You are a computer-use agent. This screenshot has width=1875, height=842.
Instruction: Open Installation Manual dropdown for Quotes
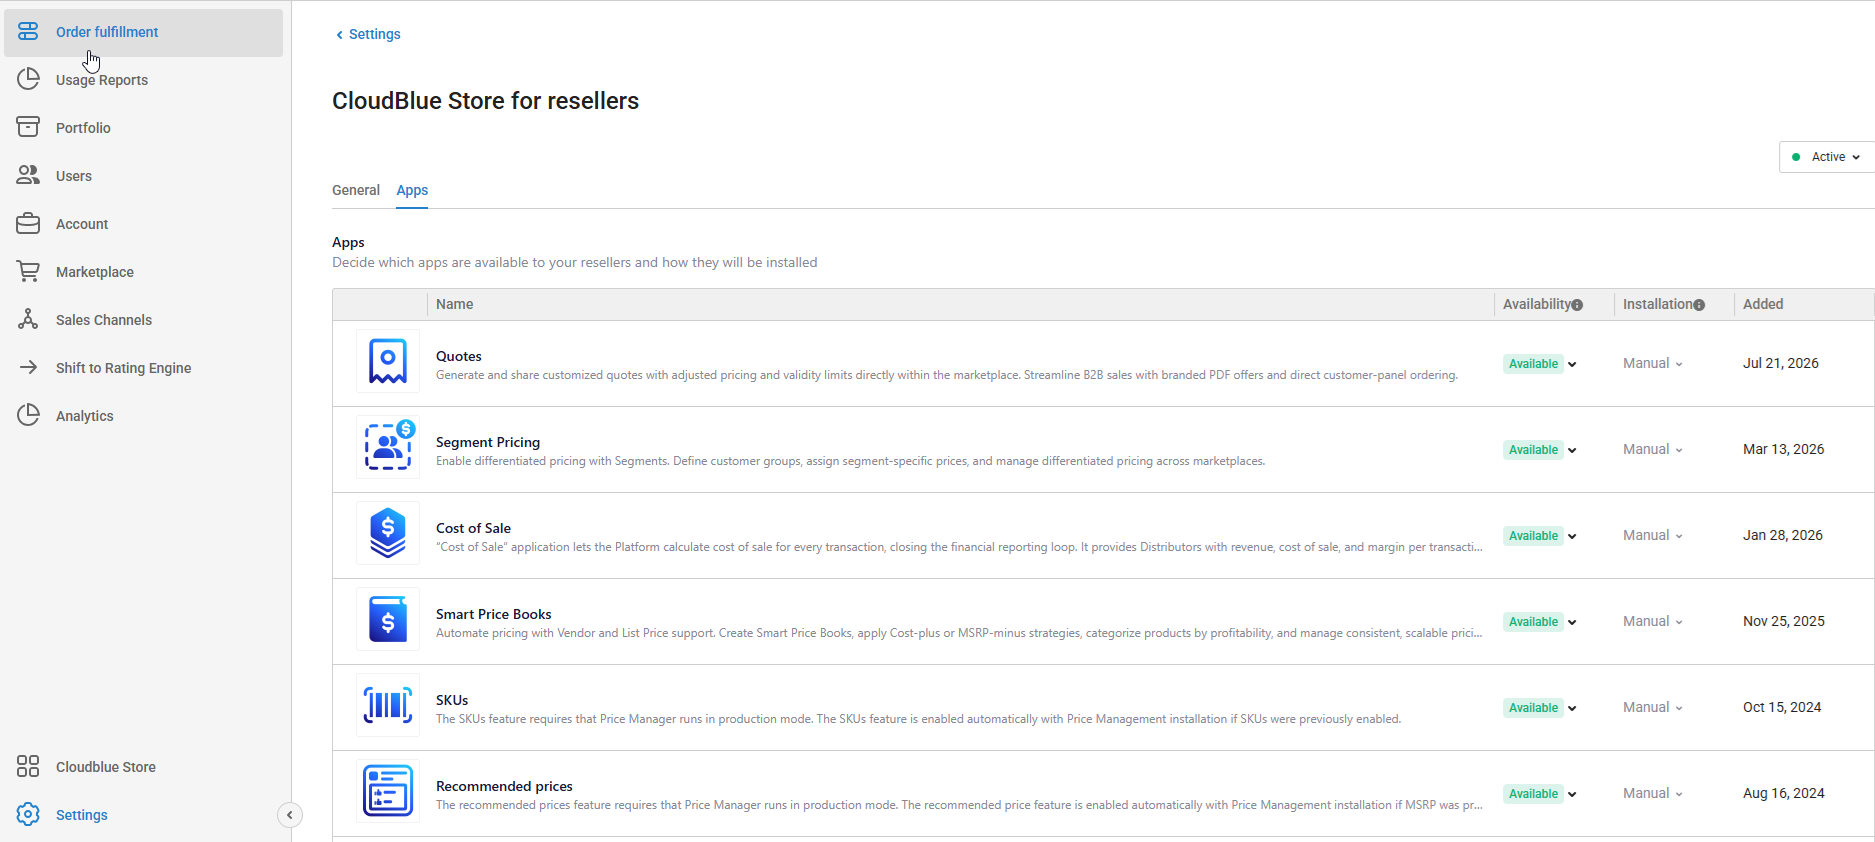pyautogui.click(x=1653, y=364)
